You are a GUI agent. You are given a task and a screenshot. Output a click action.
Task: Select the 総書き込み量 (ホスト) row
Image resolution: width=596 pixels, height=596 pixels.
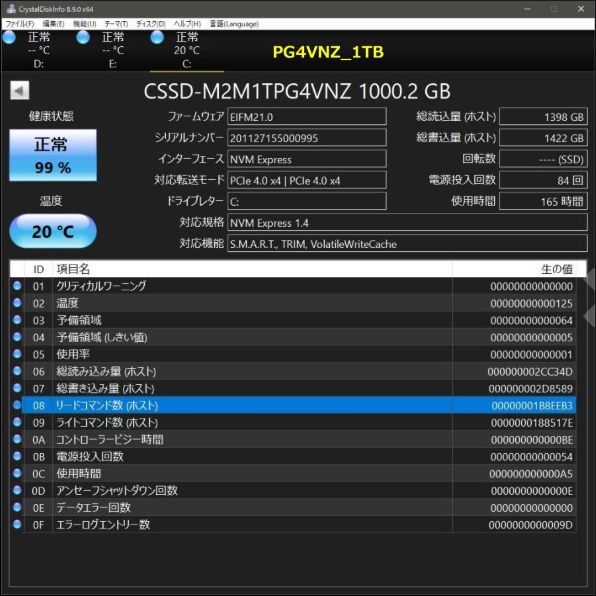(293, 388)
